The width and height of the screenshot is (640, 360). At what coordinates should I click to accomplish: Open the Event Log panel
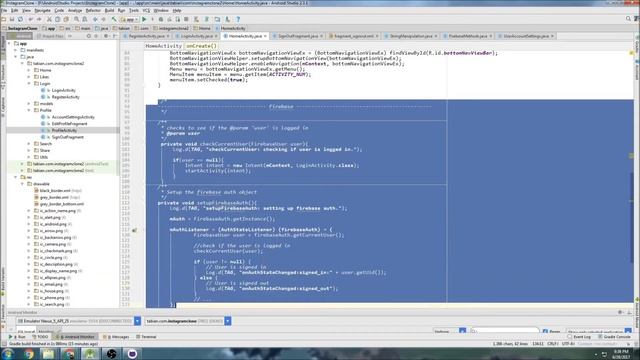tap(579, 337)
